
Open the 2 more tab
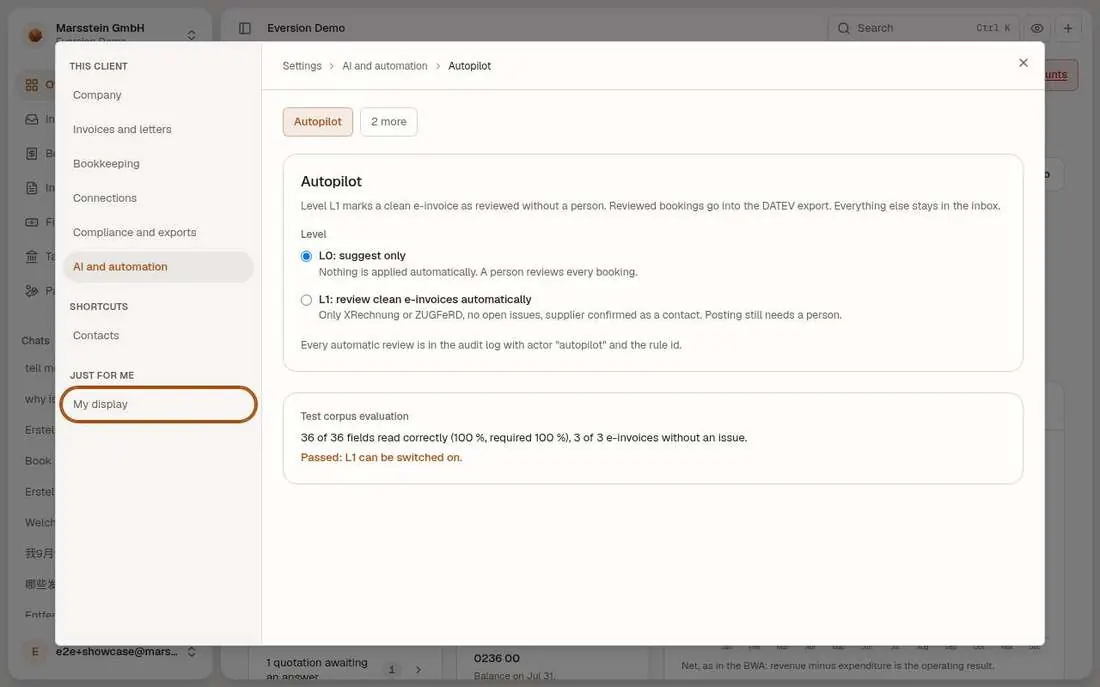pyautogui.click(x=389, y=121)
